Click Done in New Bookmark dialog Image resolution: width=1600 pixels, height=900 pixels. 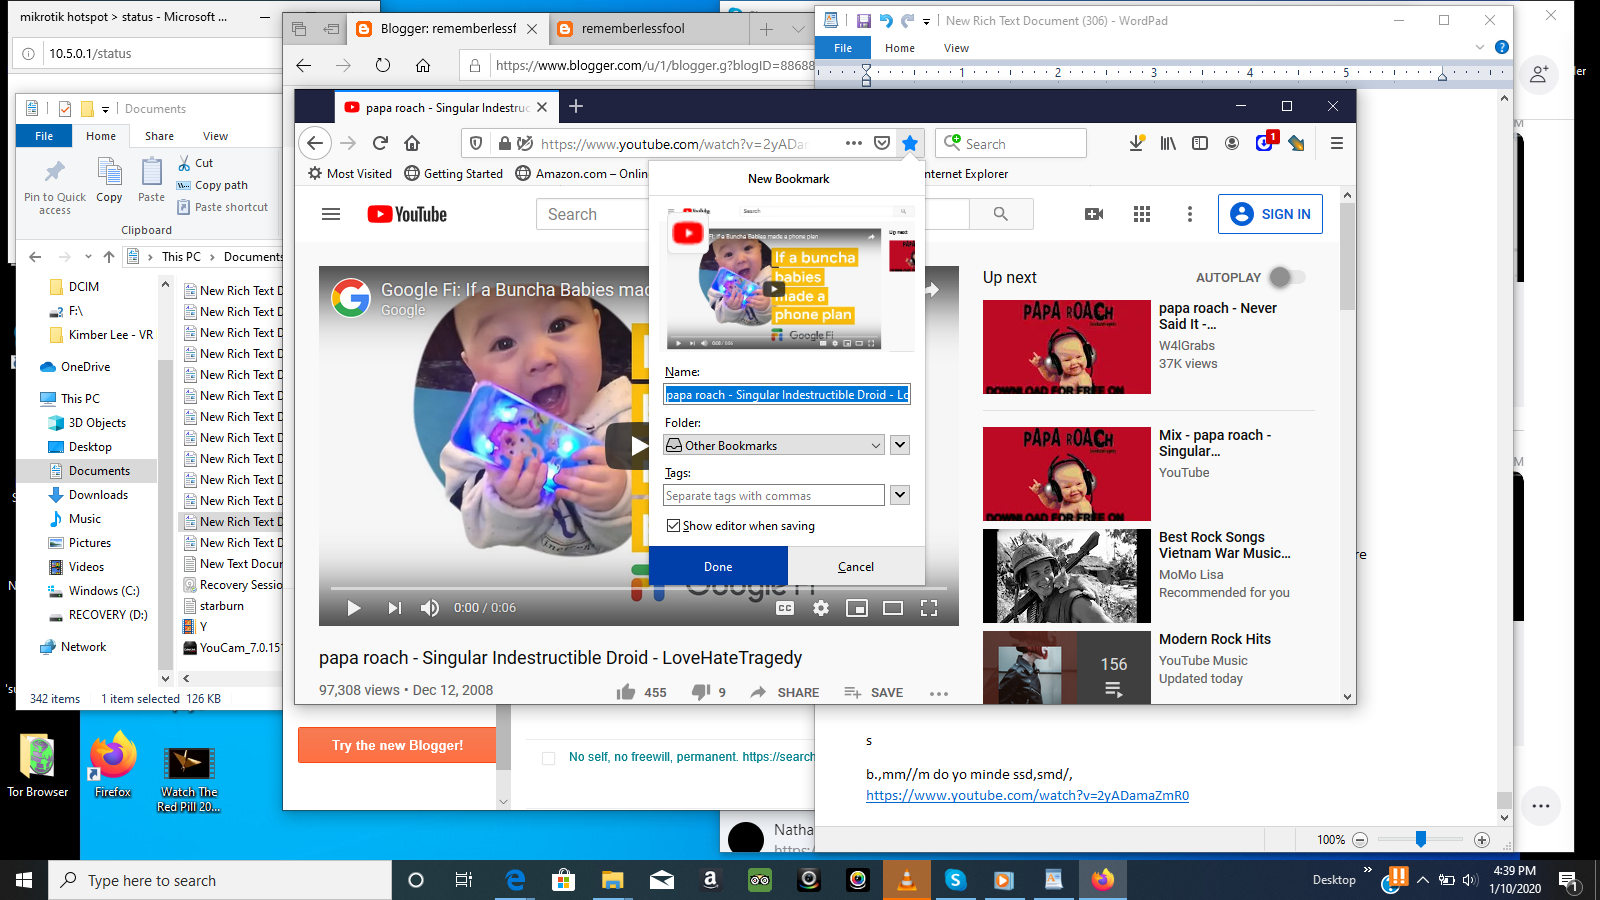point(718,566)
